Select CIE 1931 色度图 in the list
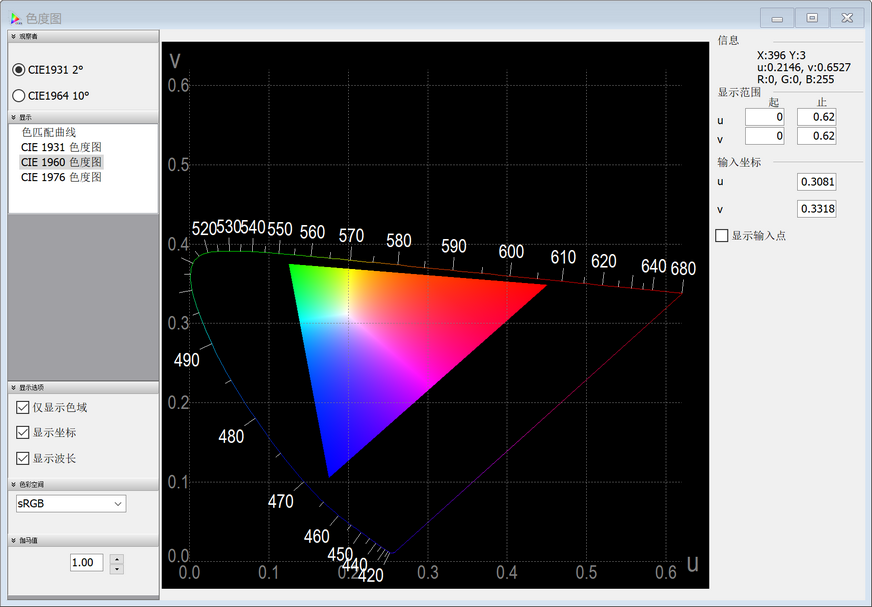 pyautogui.click(x=61, y=147)
